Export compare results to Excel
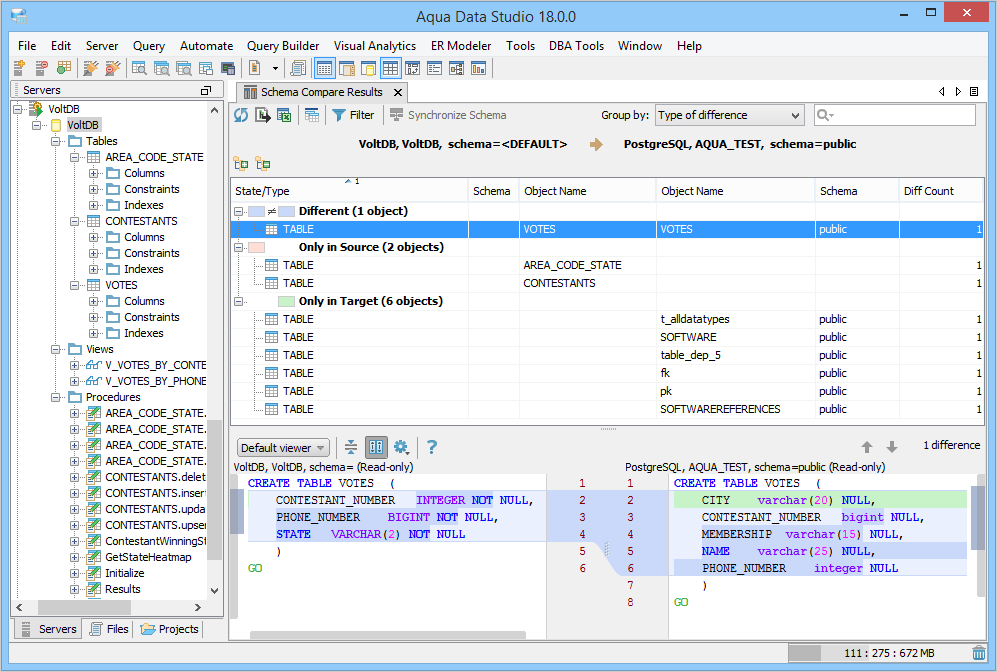The image size is (997, 672). (x=284, y=115)
